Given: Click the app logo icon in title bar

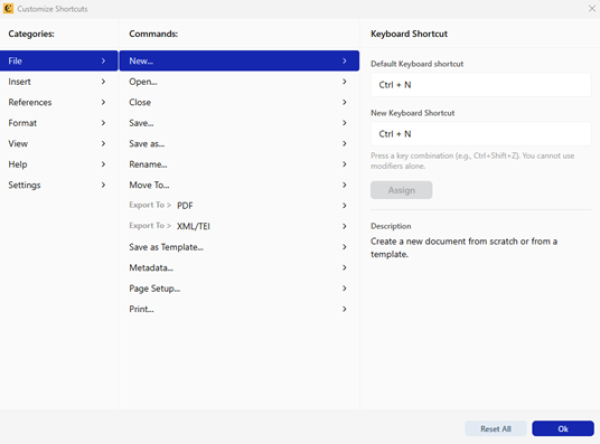Looking at the screenshot, I should click(x=9, y=9).
